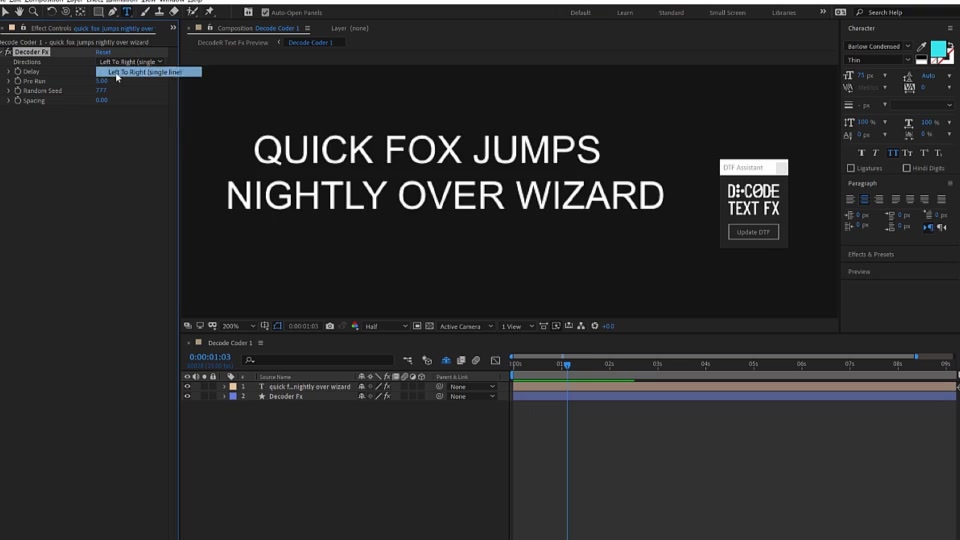Toggle Faux Bold text style
Viewport: 960px width, 540px height.
point(861,153)
